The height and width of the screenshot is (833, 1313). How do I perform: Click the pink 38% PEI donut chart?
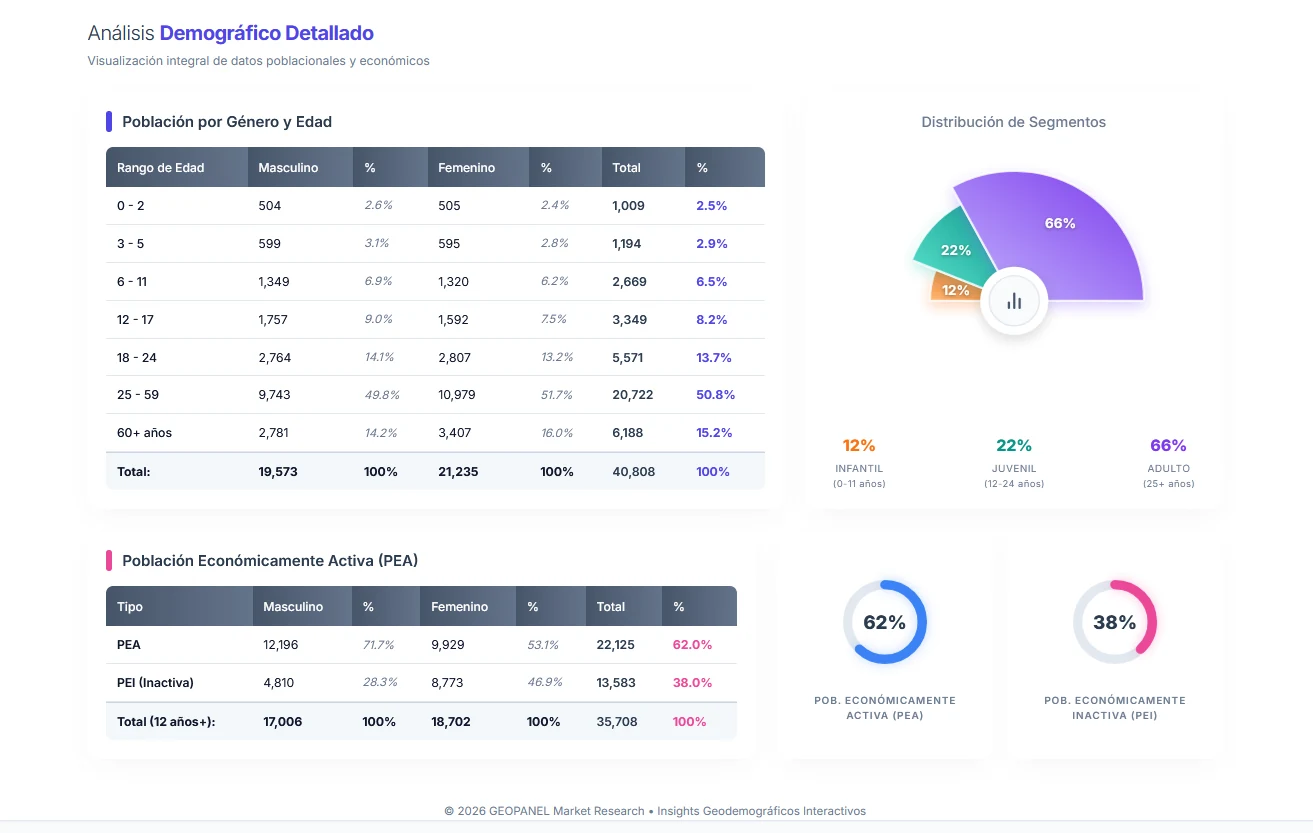click(x=1114, y=622)
